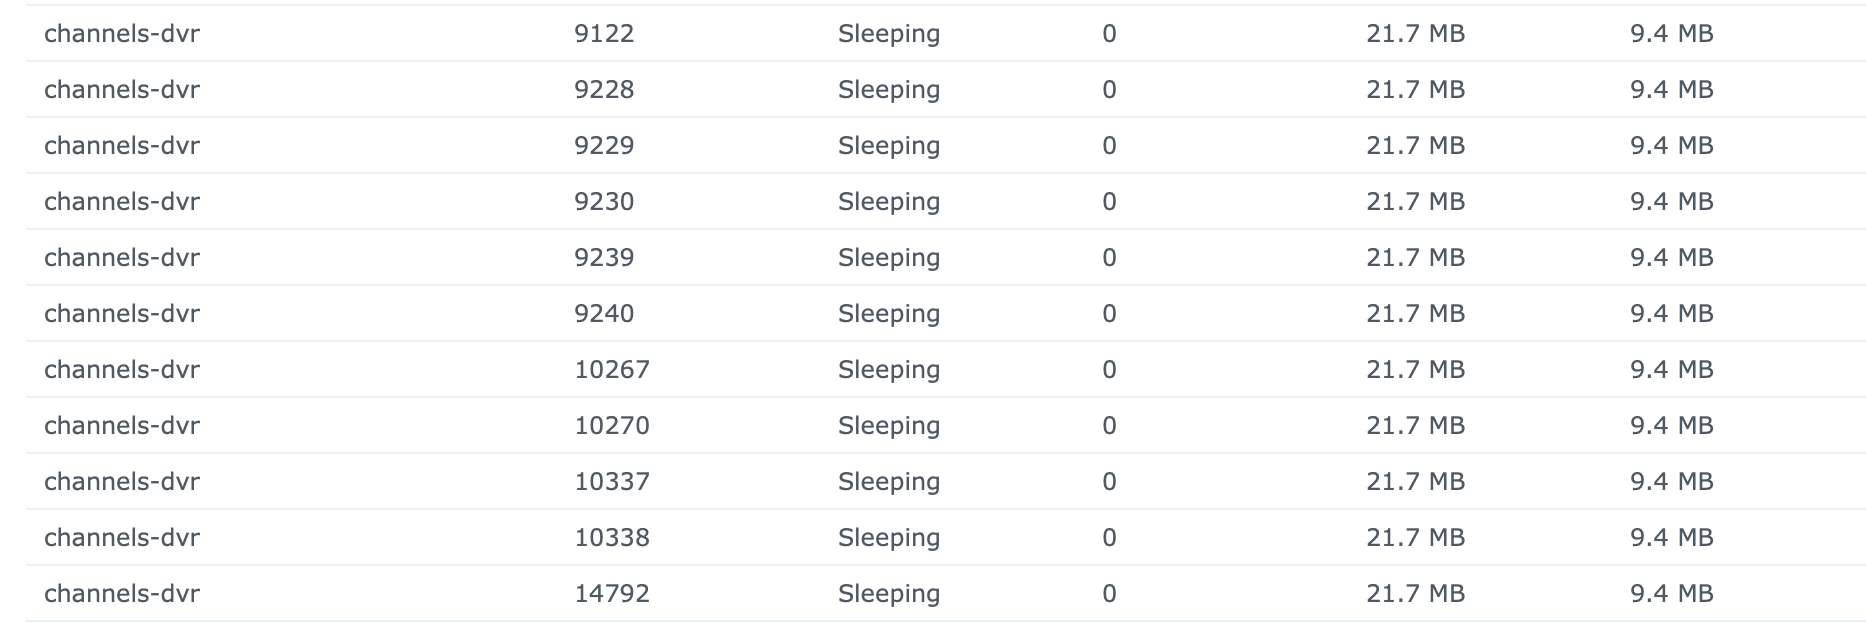Highlight the process with PID 9239
Image resolution: width=1866 pixels, height=622 pixels.
pos(604,258)
